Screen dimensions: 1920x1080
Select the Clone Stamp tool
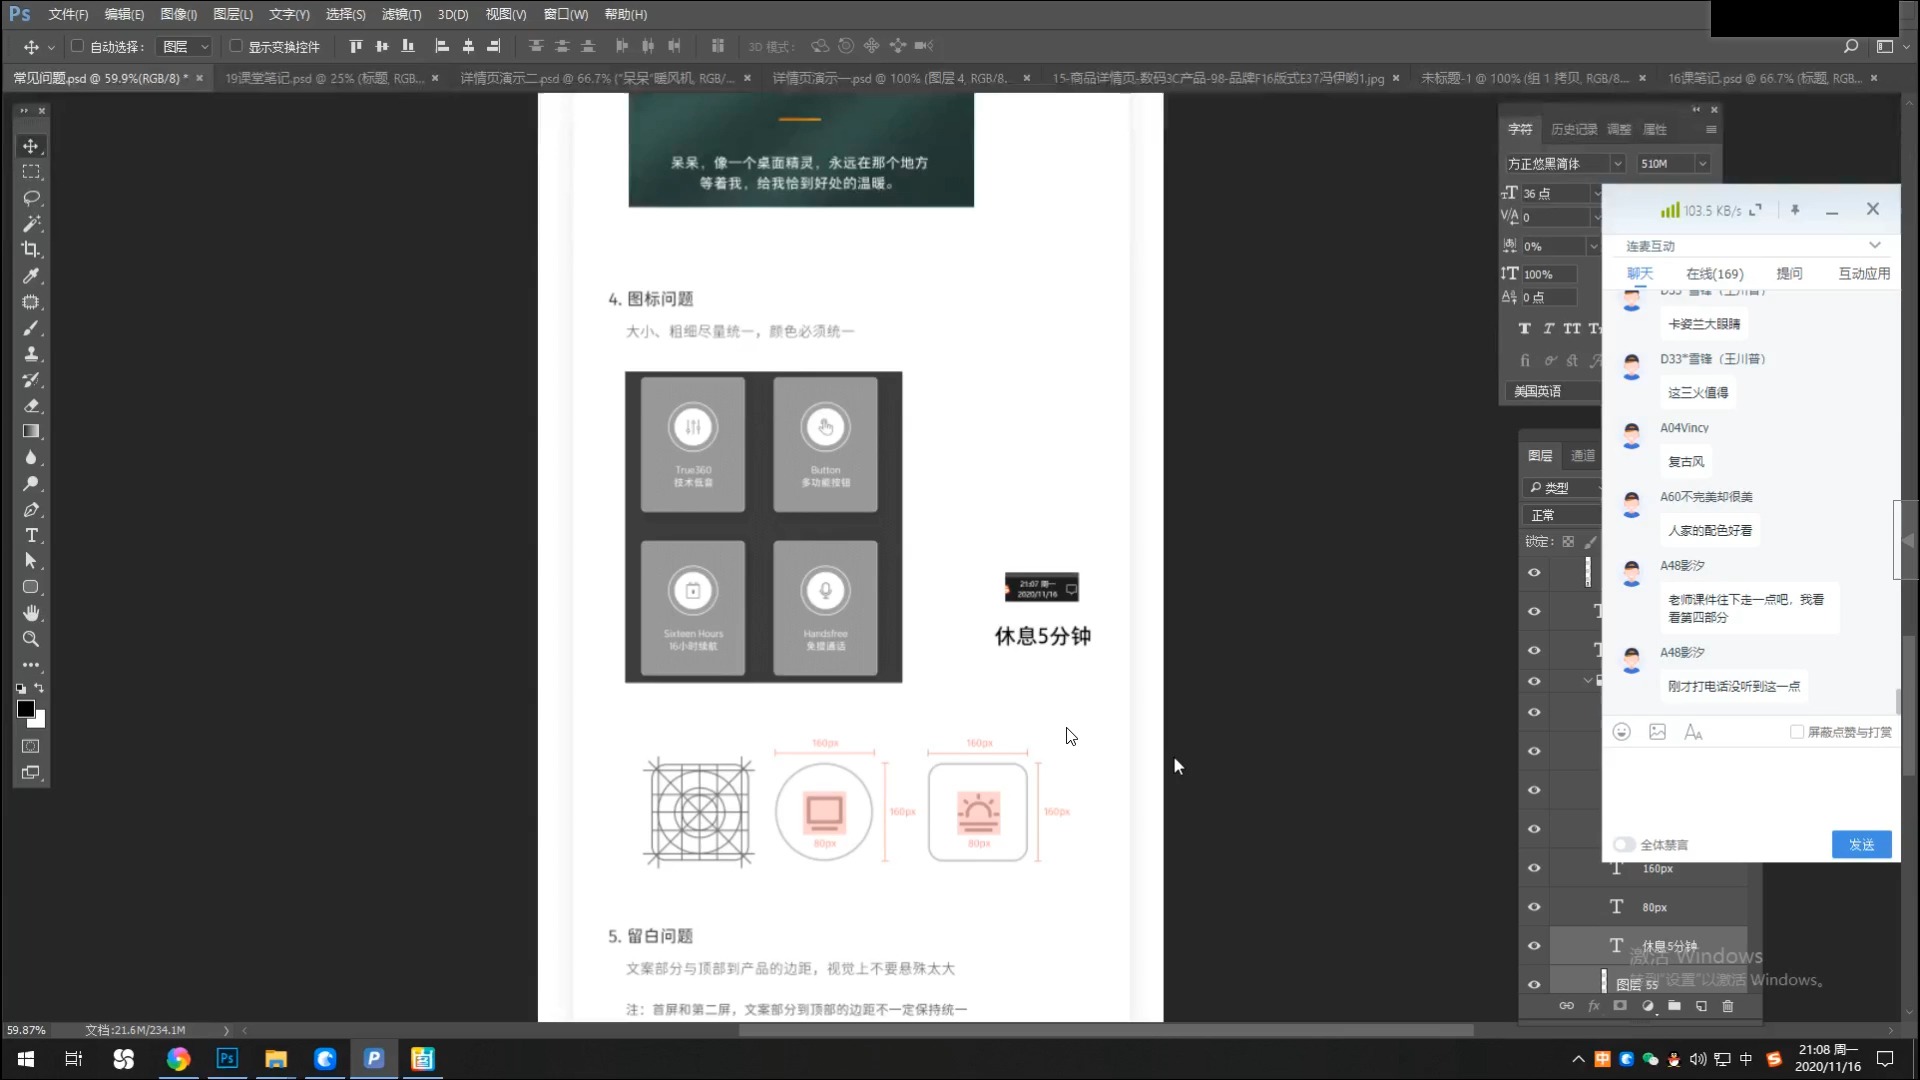pyautogui.click(x=31, y=354)
